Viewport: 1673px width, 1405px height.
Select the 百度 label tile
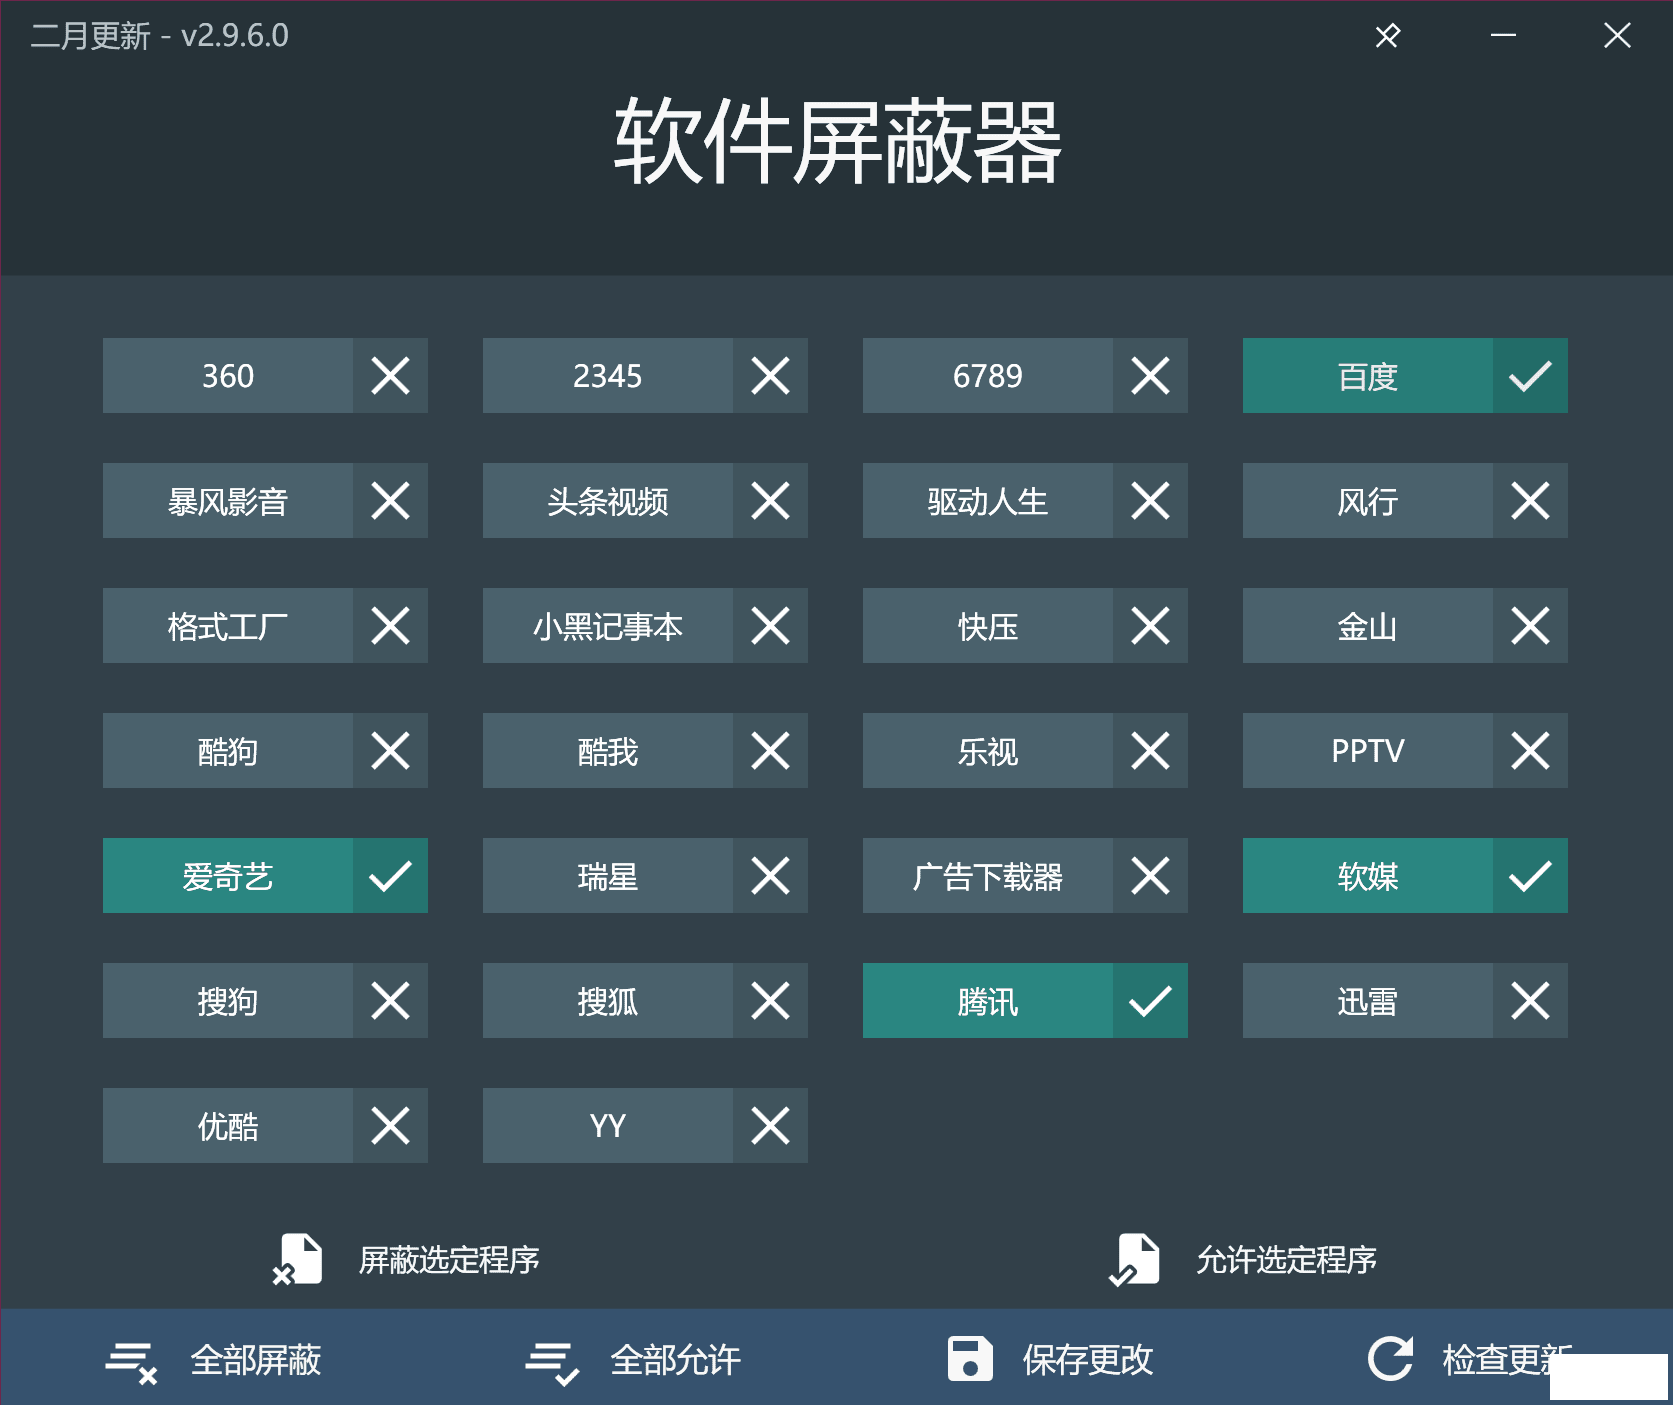pos(1368,376)
